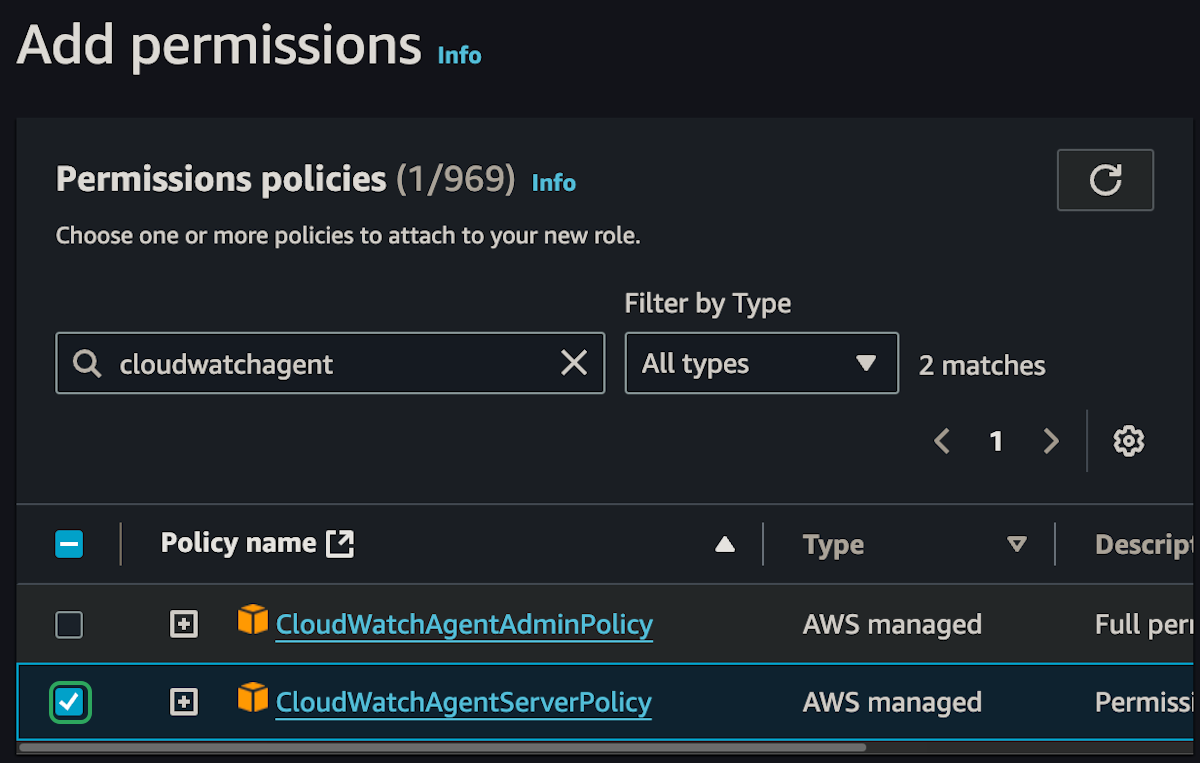The width and height of the screenshot is (1200, 763).
Task: Click AWS managed in AdminPolicy row
Action: pyautogui.click(x=892, y=625)
